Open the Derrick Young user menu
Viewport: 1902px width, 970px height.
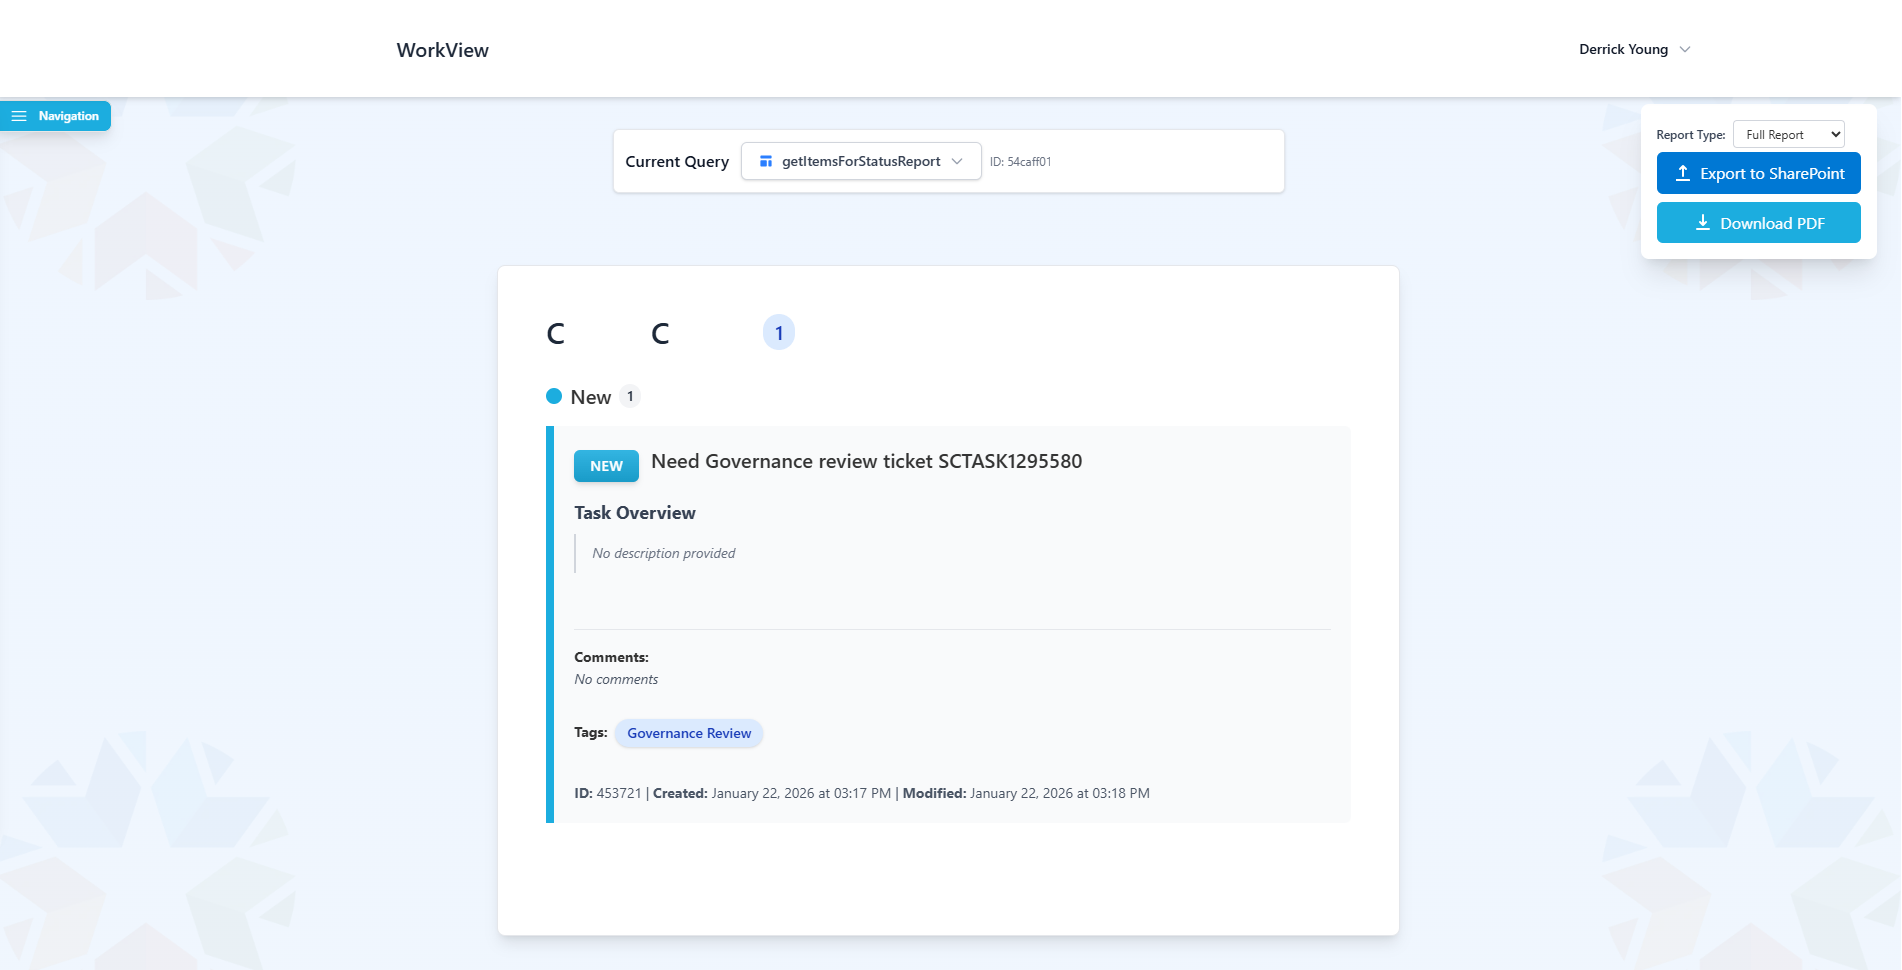click(x=1623, y=50)
